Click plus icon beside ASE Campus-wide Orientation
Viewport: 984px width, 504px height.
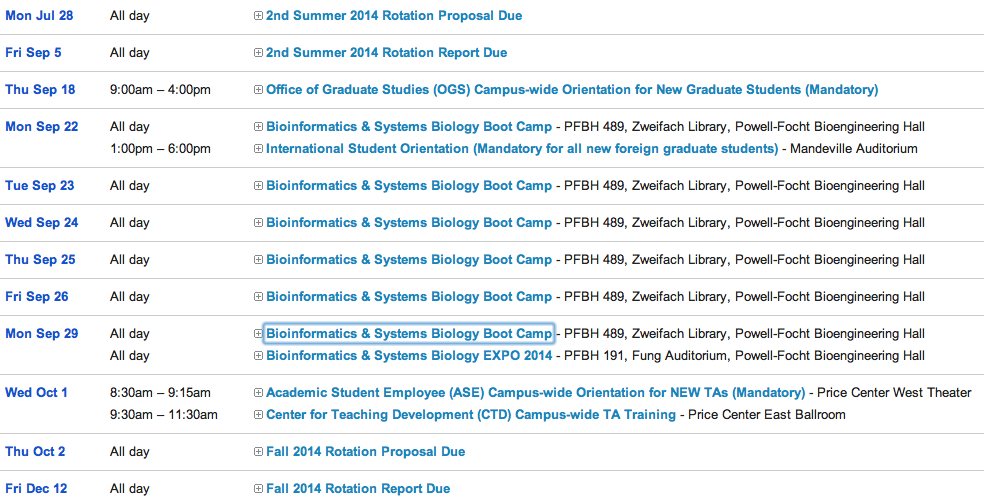(258, 393)
